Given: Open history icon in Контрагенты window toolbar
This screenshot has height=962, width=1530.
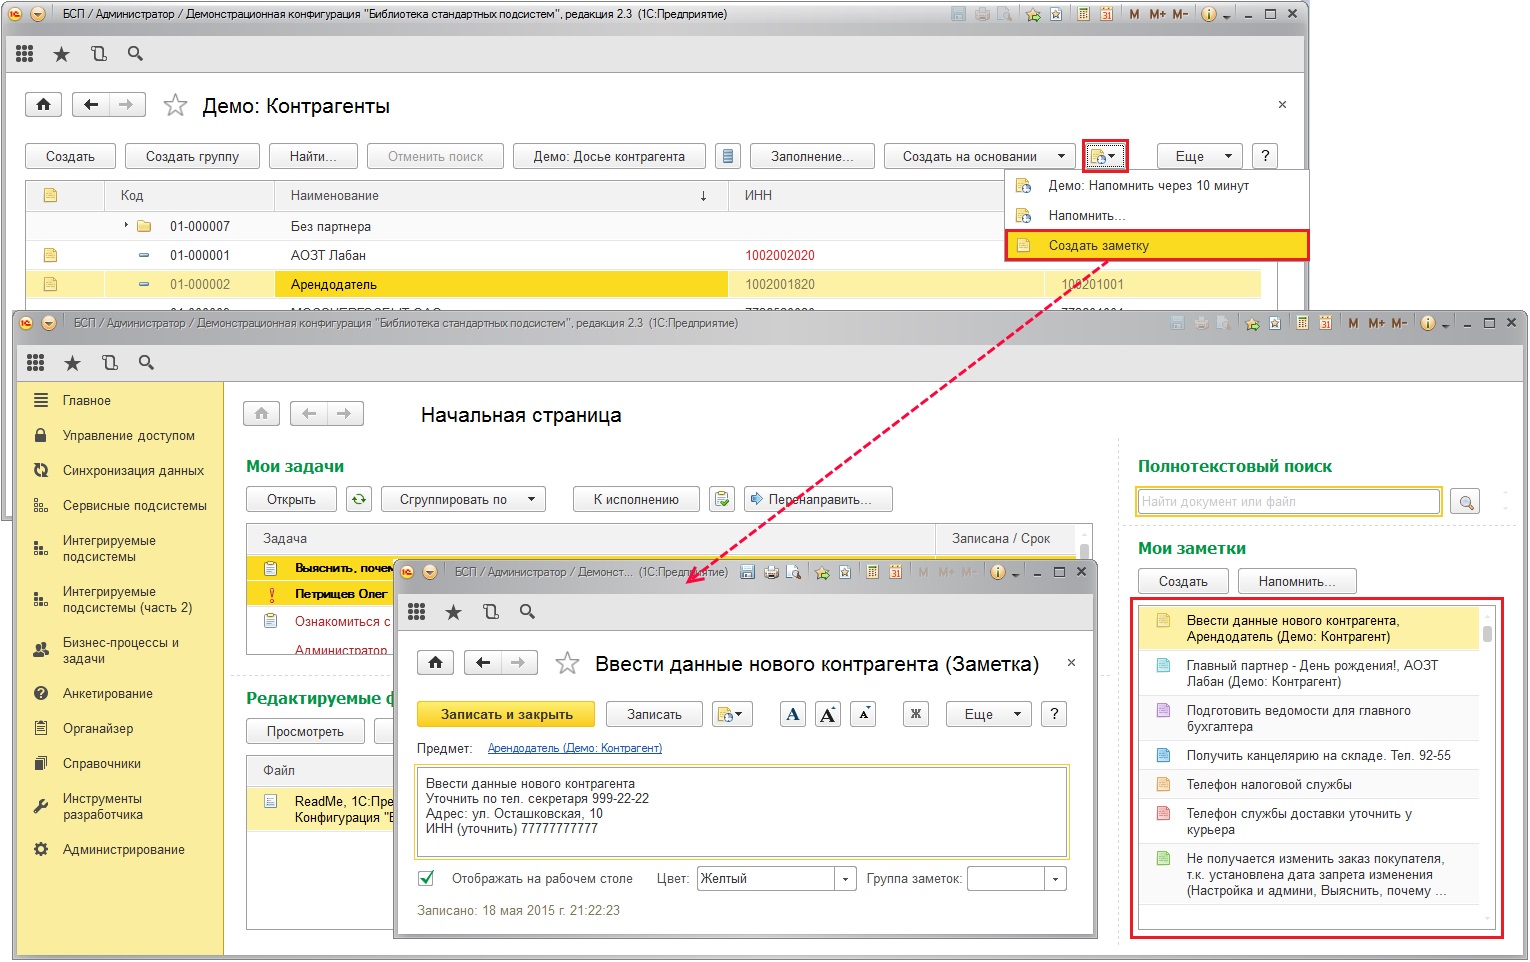Looking at the screenshot, I should click(x=99, y=54).
